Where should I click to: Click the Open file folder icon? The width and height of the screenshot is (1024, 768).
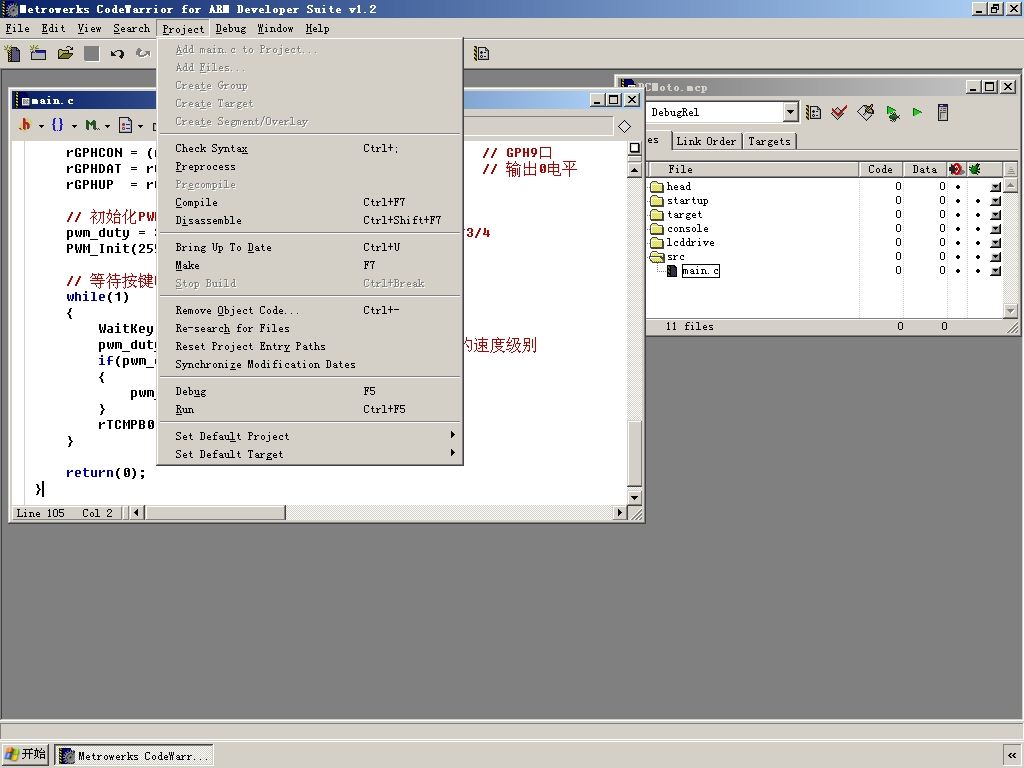click(65, 53)
